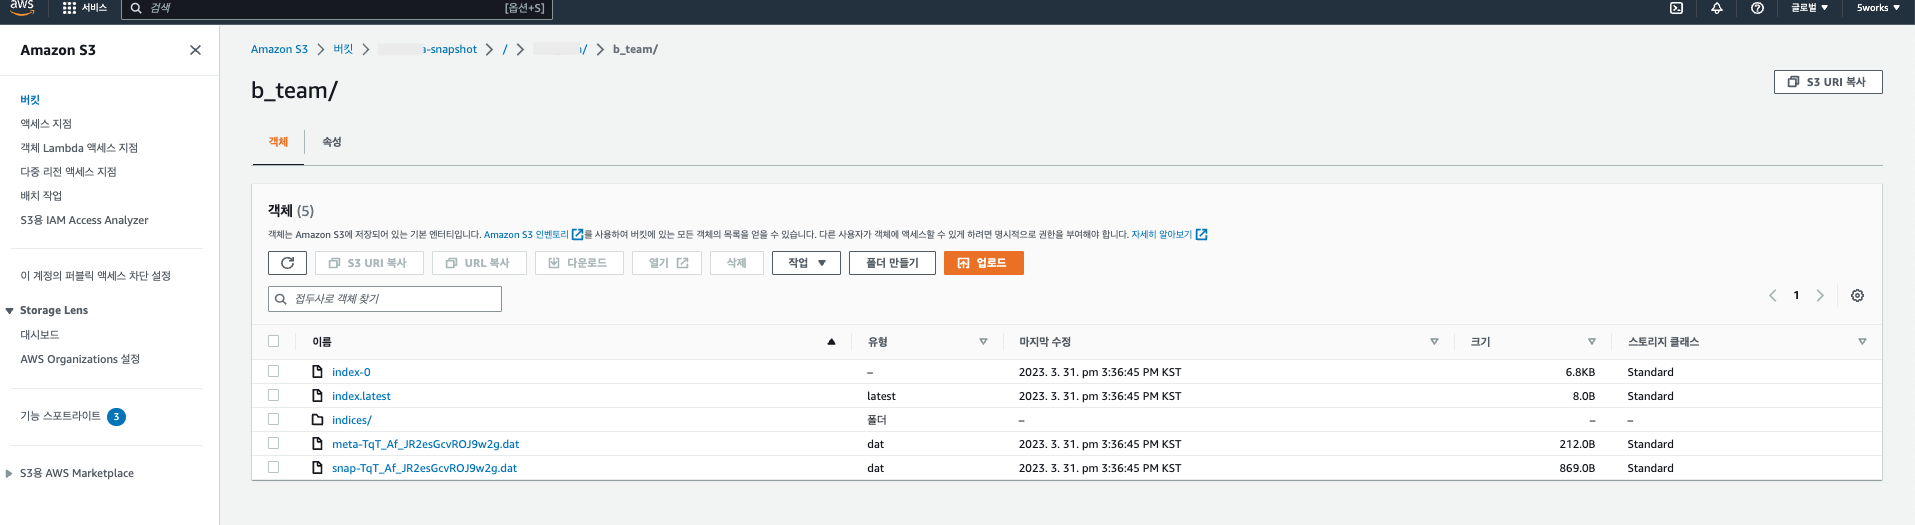The height and width of the screenshot is (525, 1915).
Task: Click the 버킷 breadcrumb link
Action: [x=343, y=49]
